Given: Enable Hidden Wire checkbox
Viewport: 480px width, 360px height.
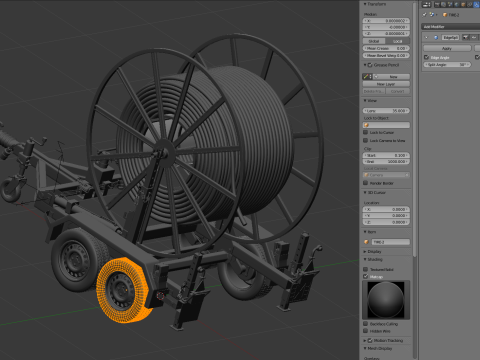Looking at the screenshot, I should [x=366, y=331].
